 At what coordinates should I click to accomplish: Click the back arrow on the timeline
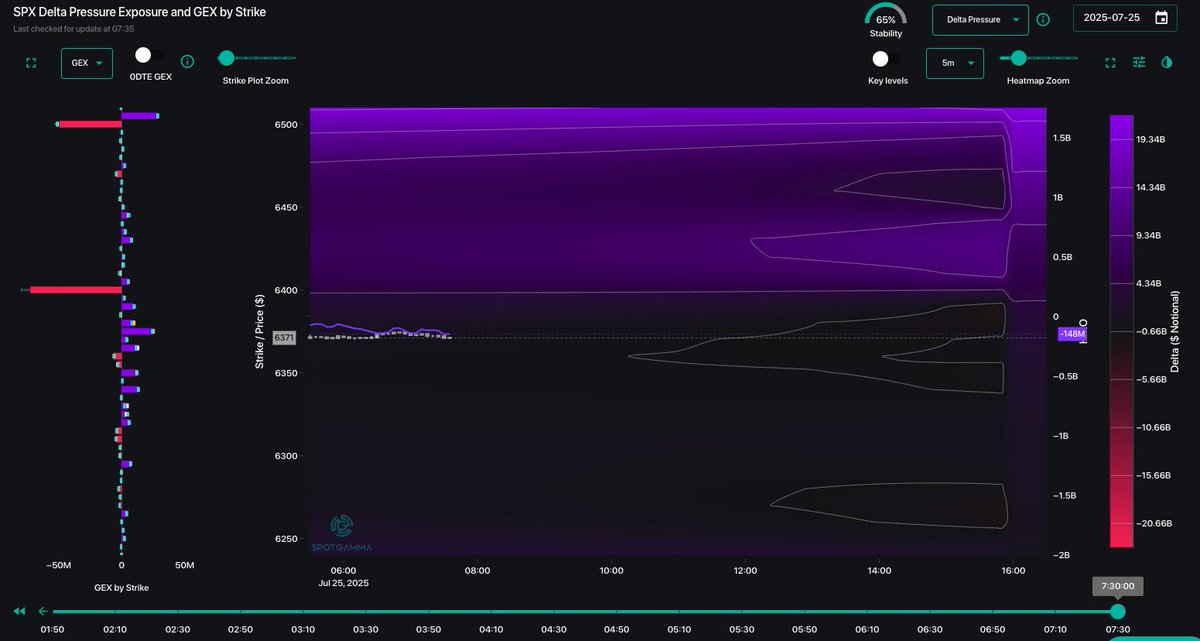[x=43, y=611]
